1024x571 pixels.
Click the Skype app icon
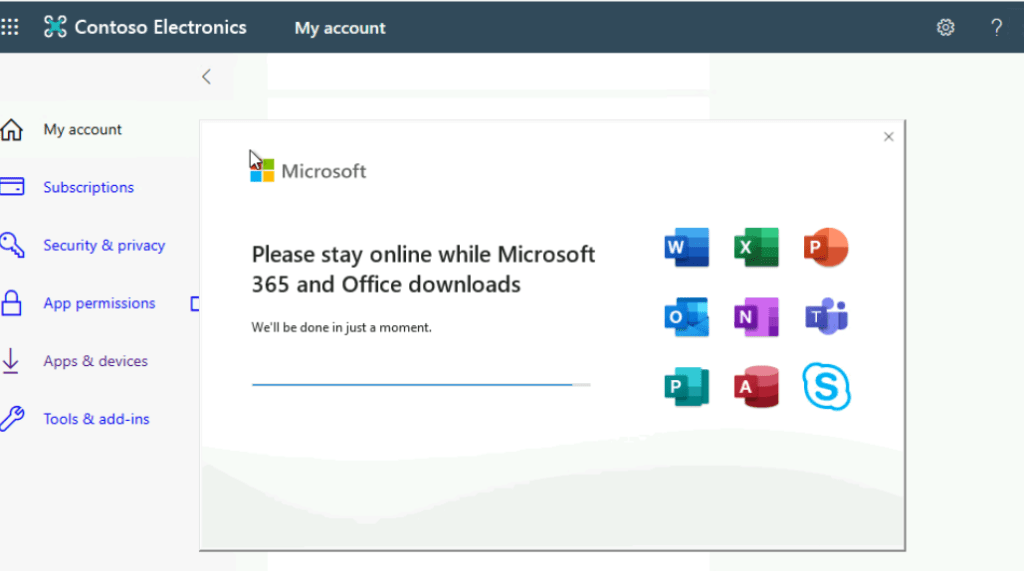coord(826,387)
